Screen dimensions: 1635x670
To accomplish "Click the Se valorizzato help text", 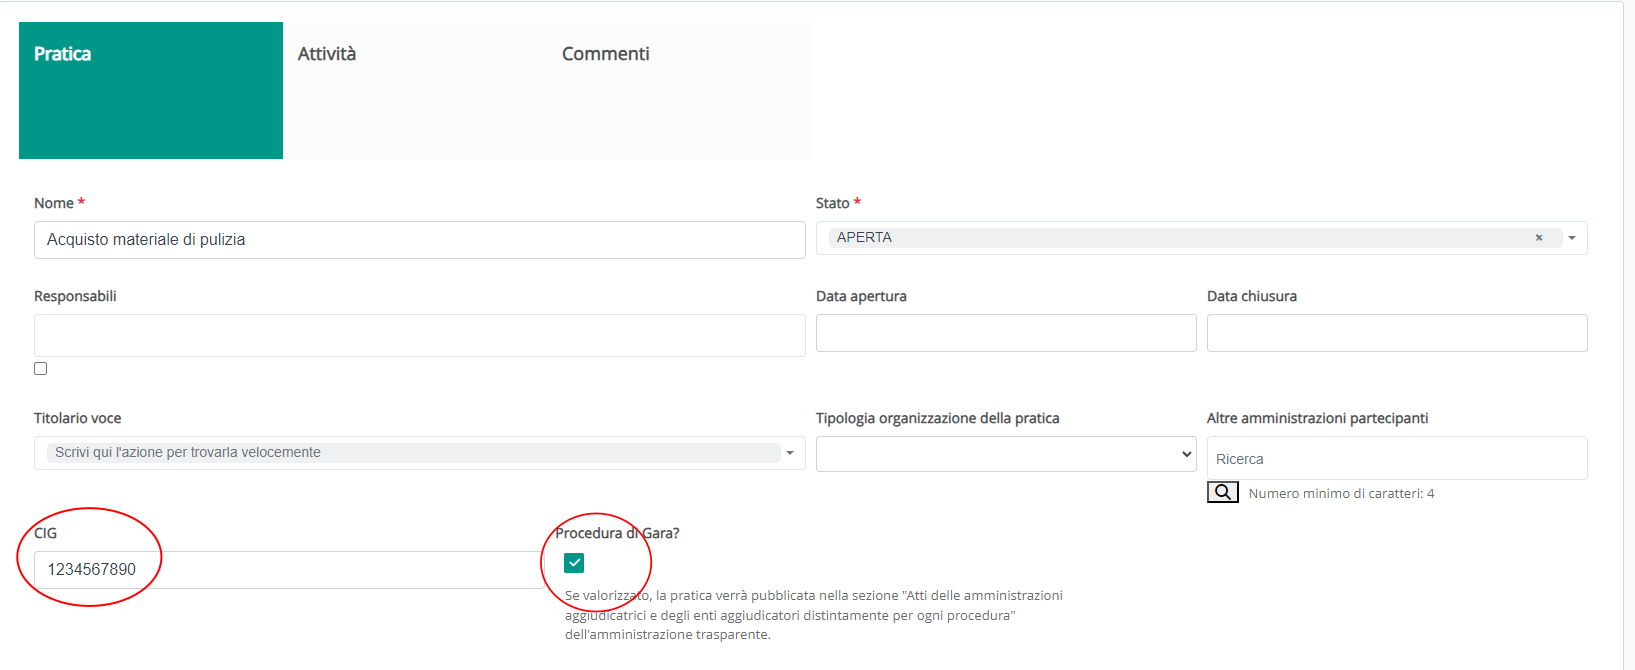I will [x=814, y=615].
